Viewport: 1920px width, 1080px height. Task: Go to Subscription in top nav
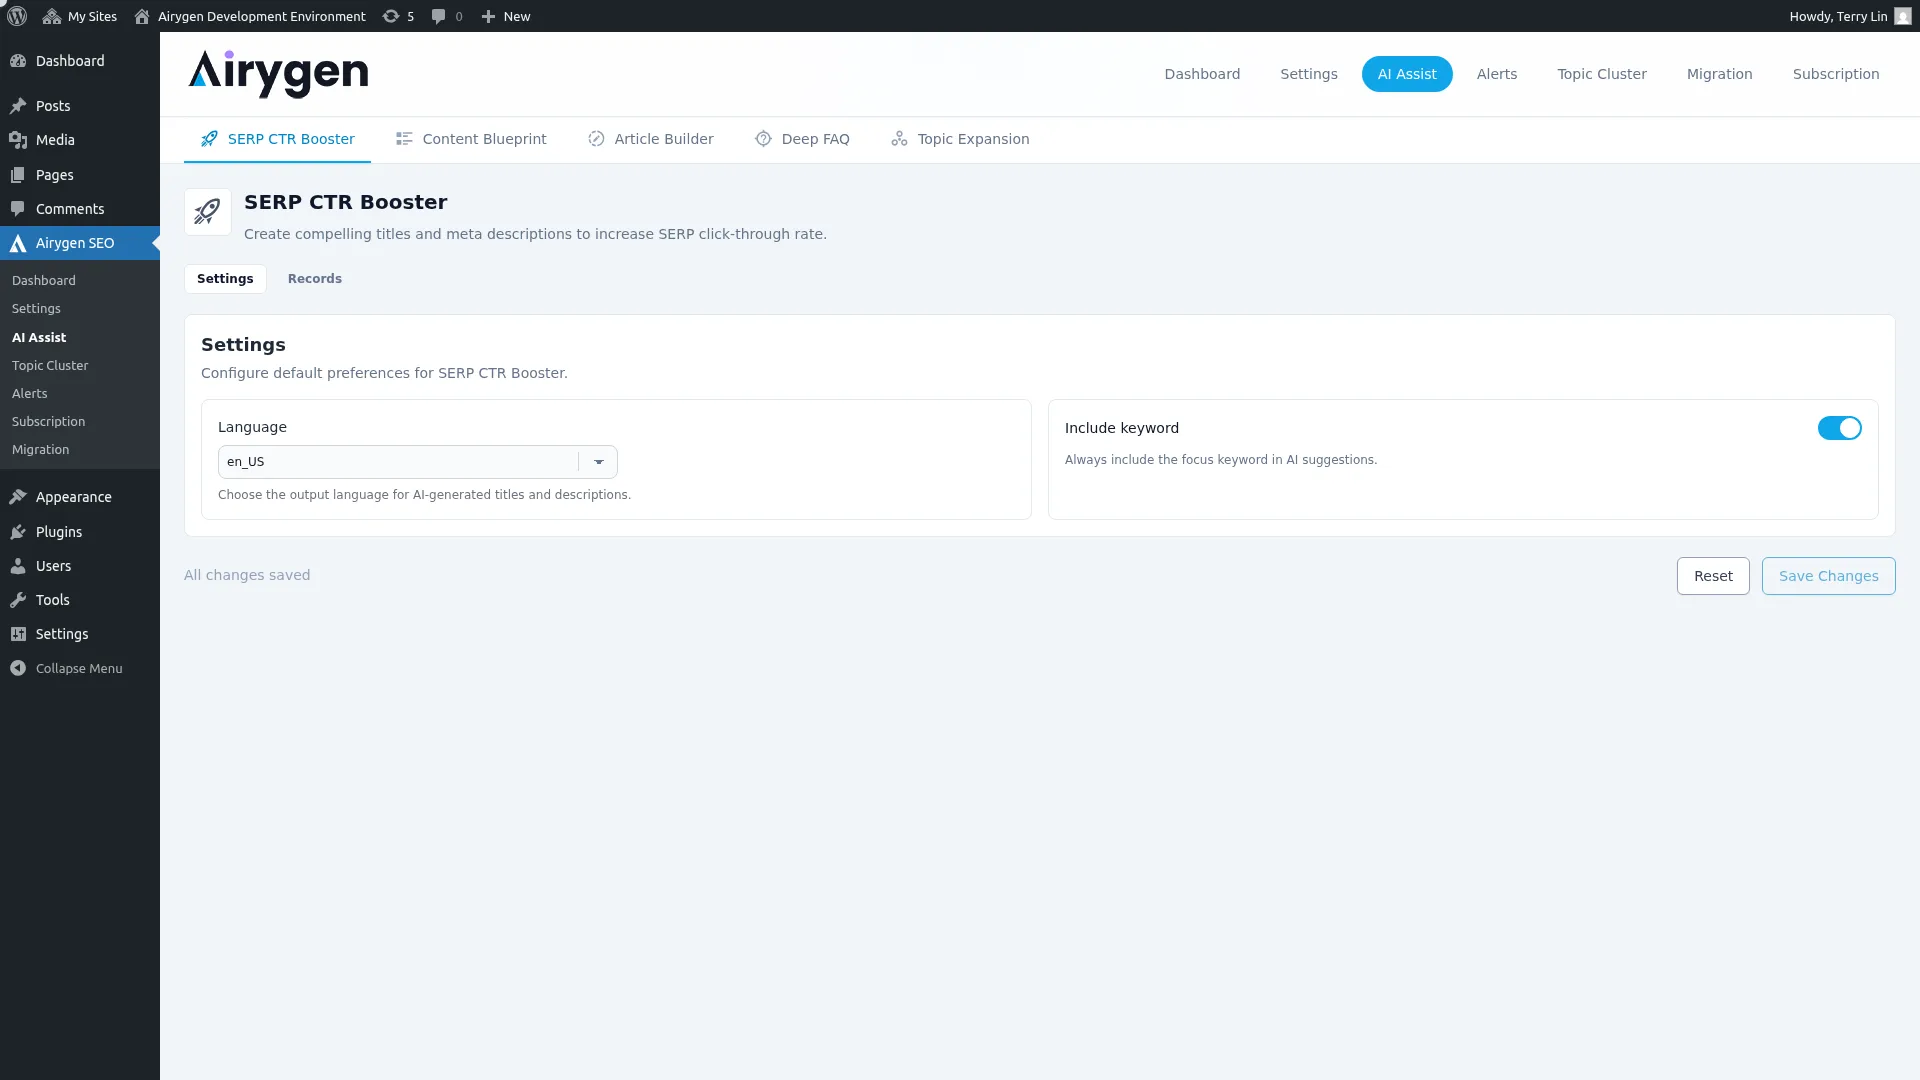point(1836,74)
